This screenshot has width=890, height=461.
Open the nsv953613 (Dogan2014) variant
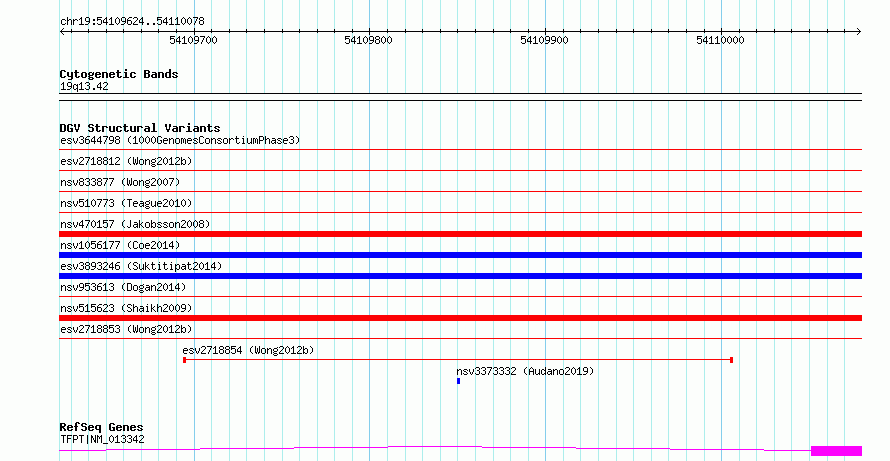pyautogui.click(x=123, y=287)
